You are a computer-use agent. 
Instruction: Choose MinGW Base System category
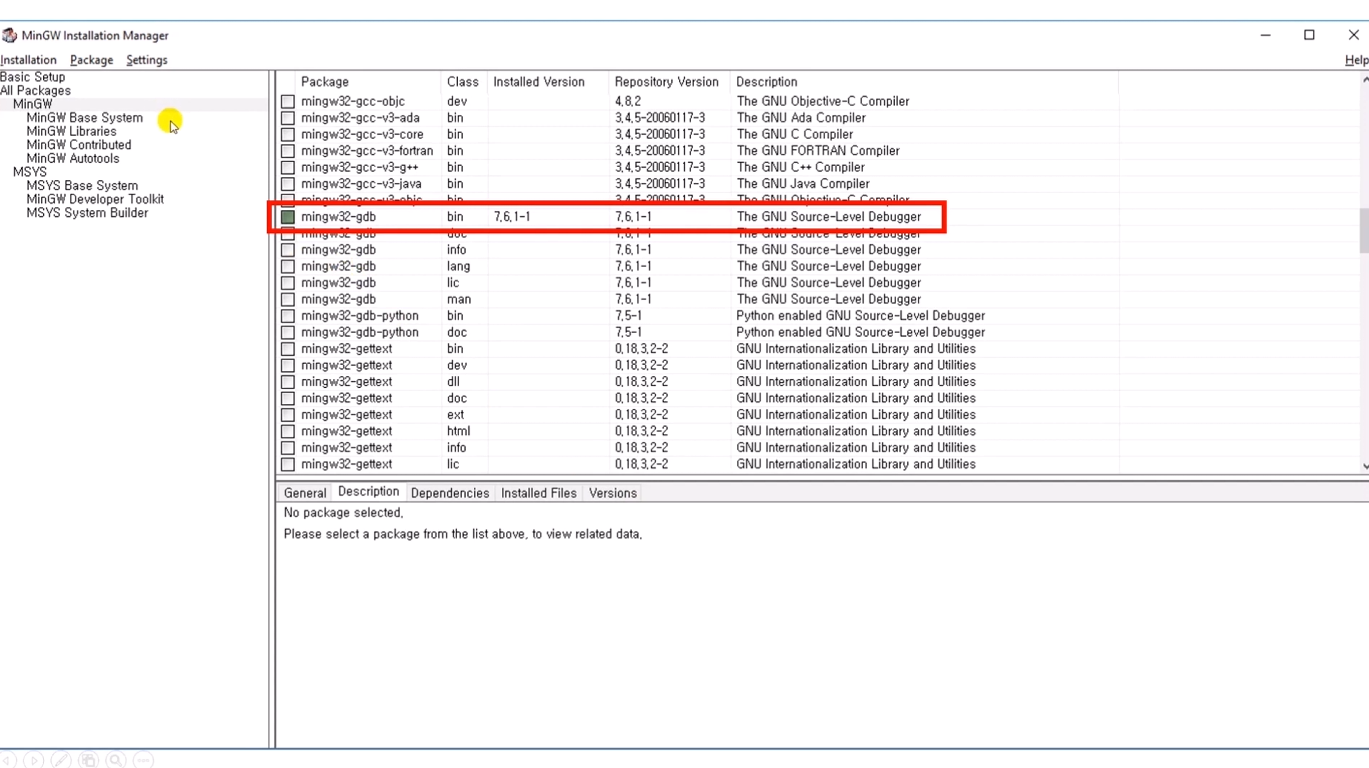[x=84, y=118]
